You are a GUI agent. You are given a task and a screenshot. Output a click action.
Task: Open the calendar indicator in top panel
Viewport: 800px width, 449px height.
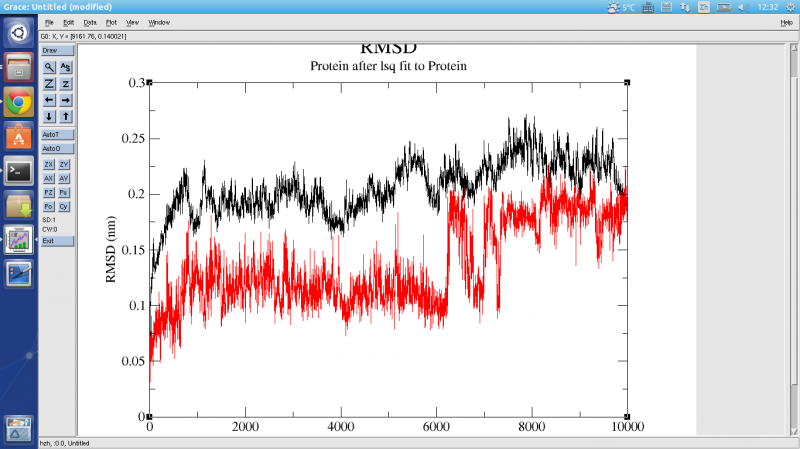[x=666, y=7]
